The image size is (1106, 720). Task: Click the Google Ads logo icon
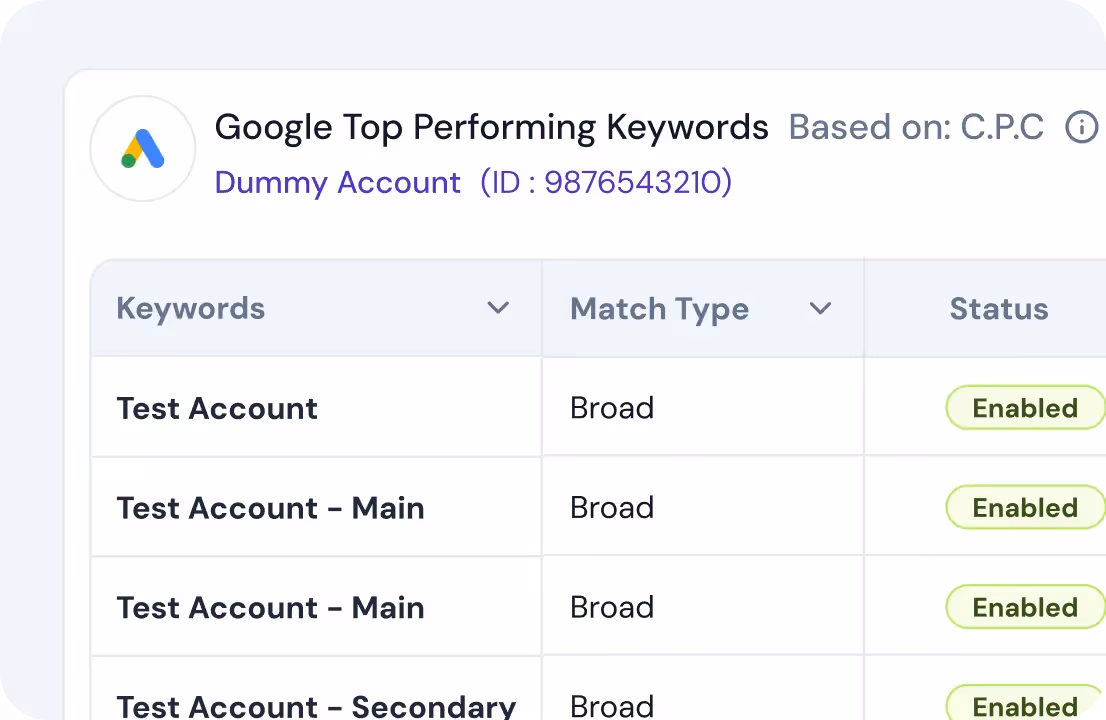click(x=142, y=149)
